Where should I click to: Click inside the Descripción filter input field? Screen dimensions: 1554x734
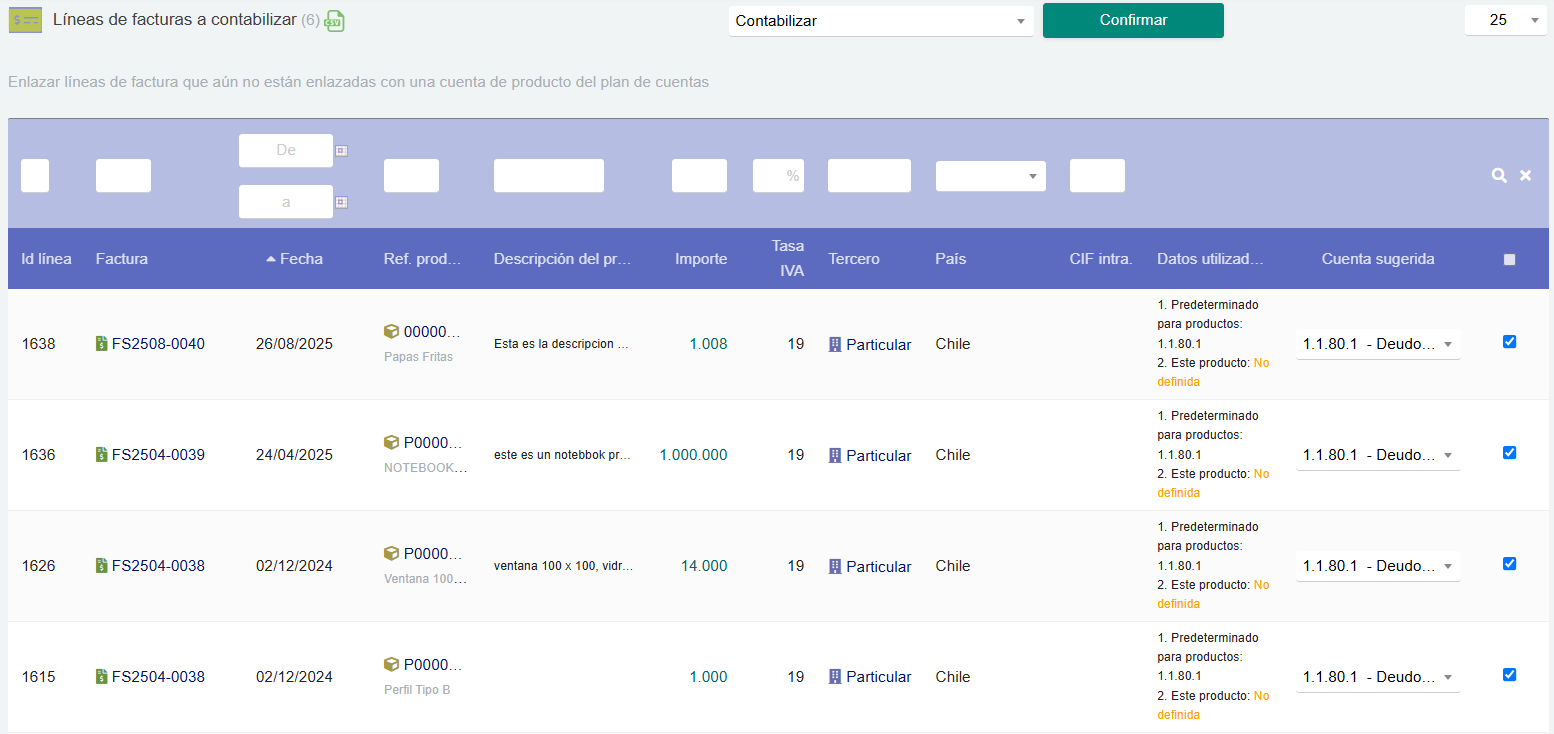tap(548, 175)
